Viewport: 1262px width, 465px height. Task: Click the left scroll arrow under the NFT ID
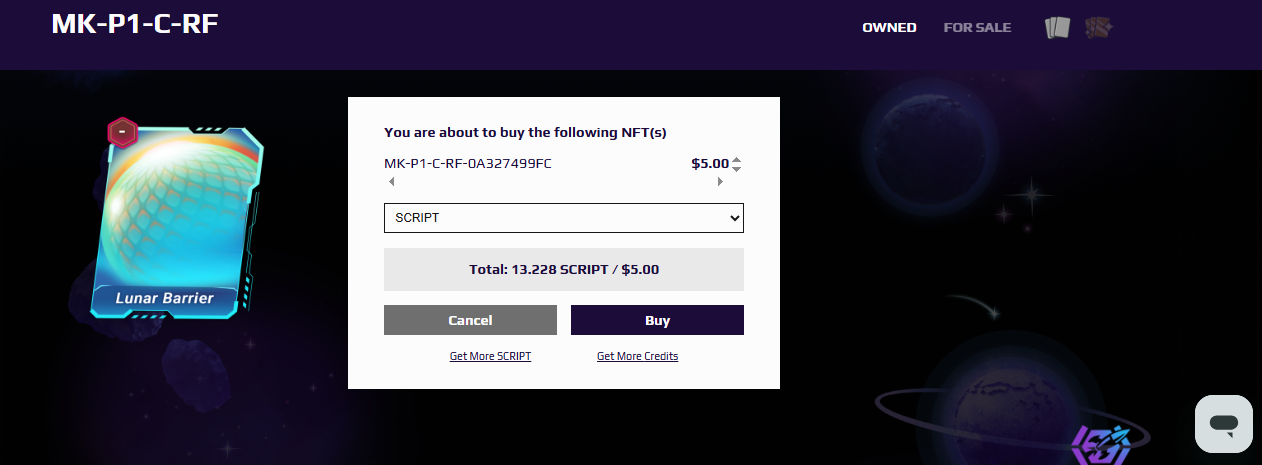[391, 182]
